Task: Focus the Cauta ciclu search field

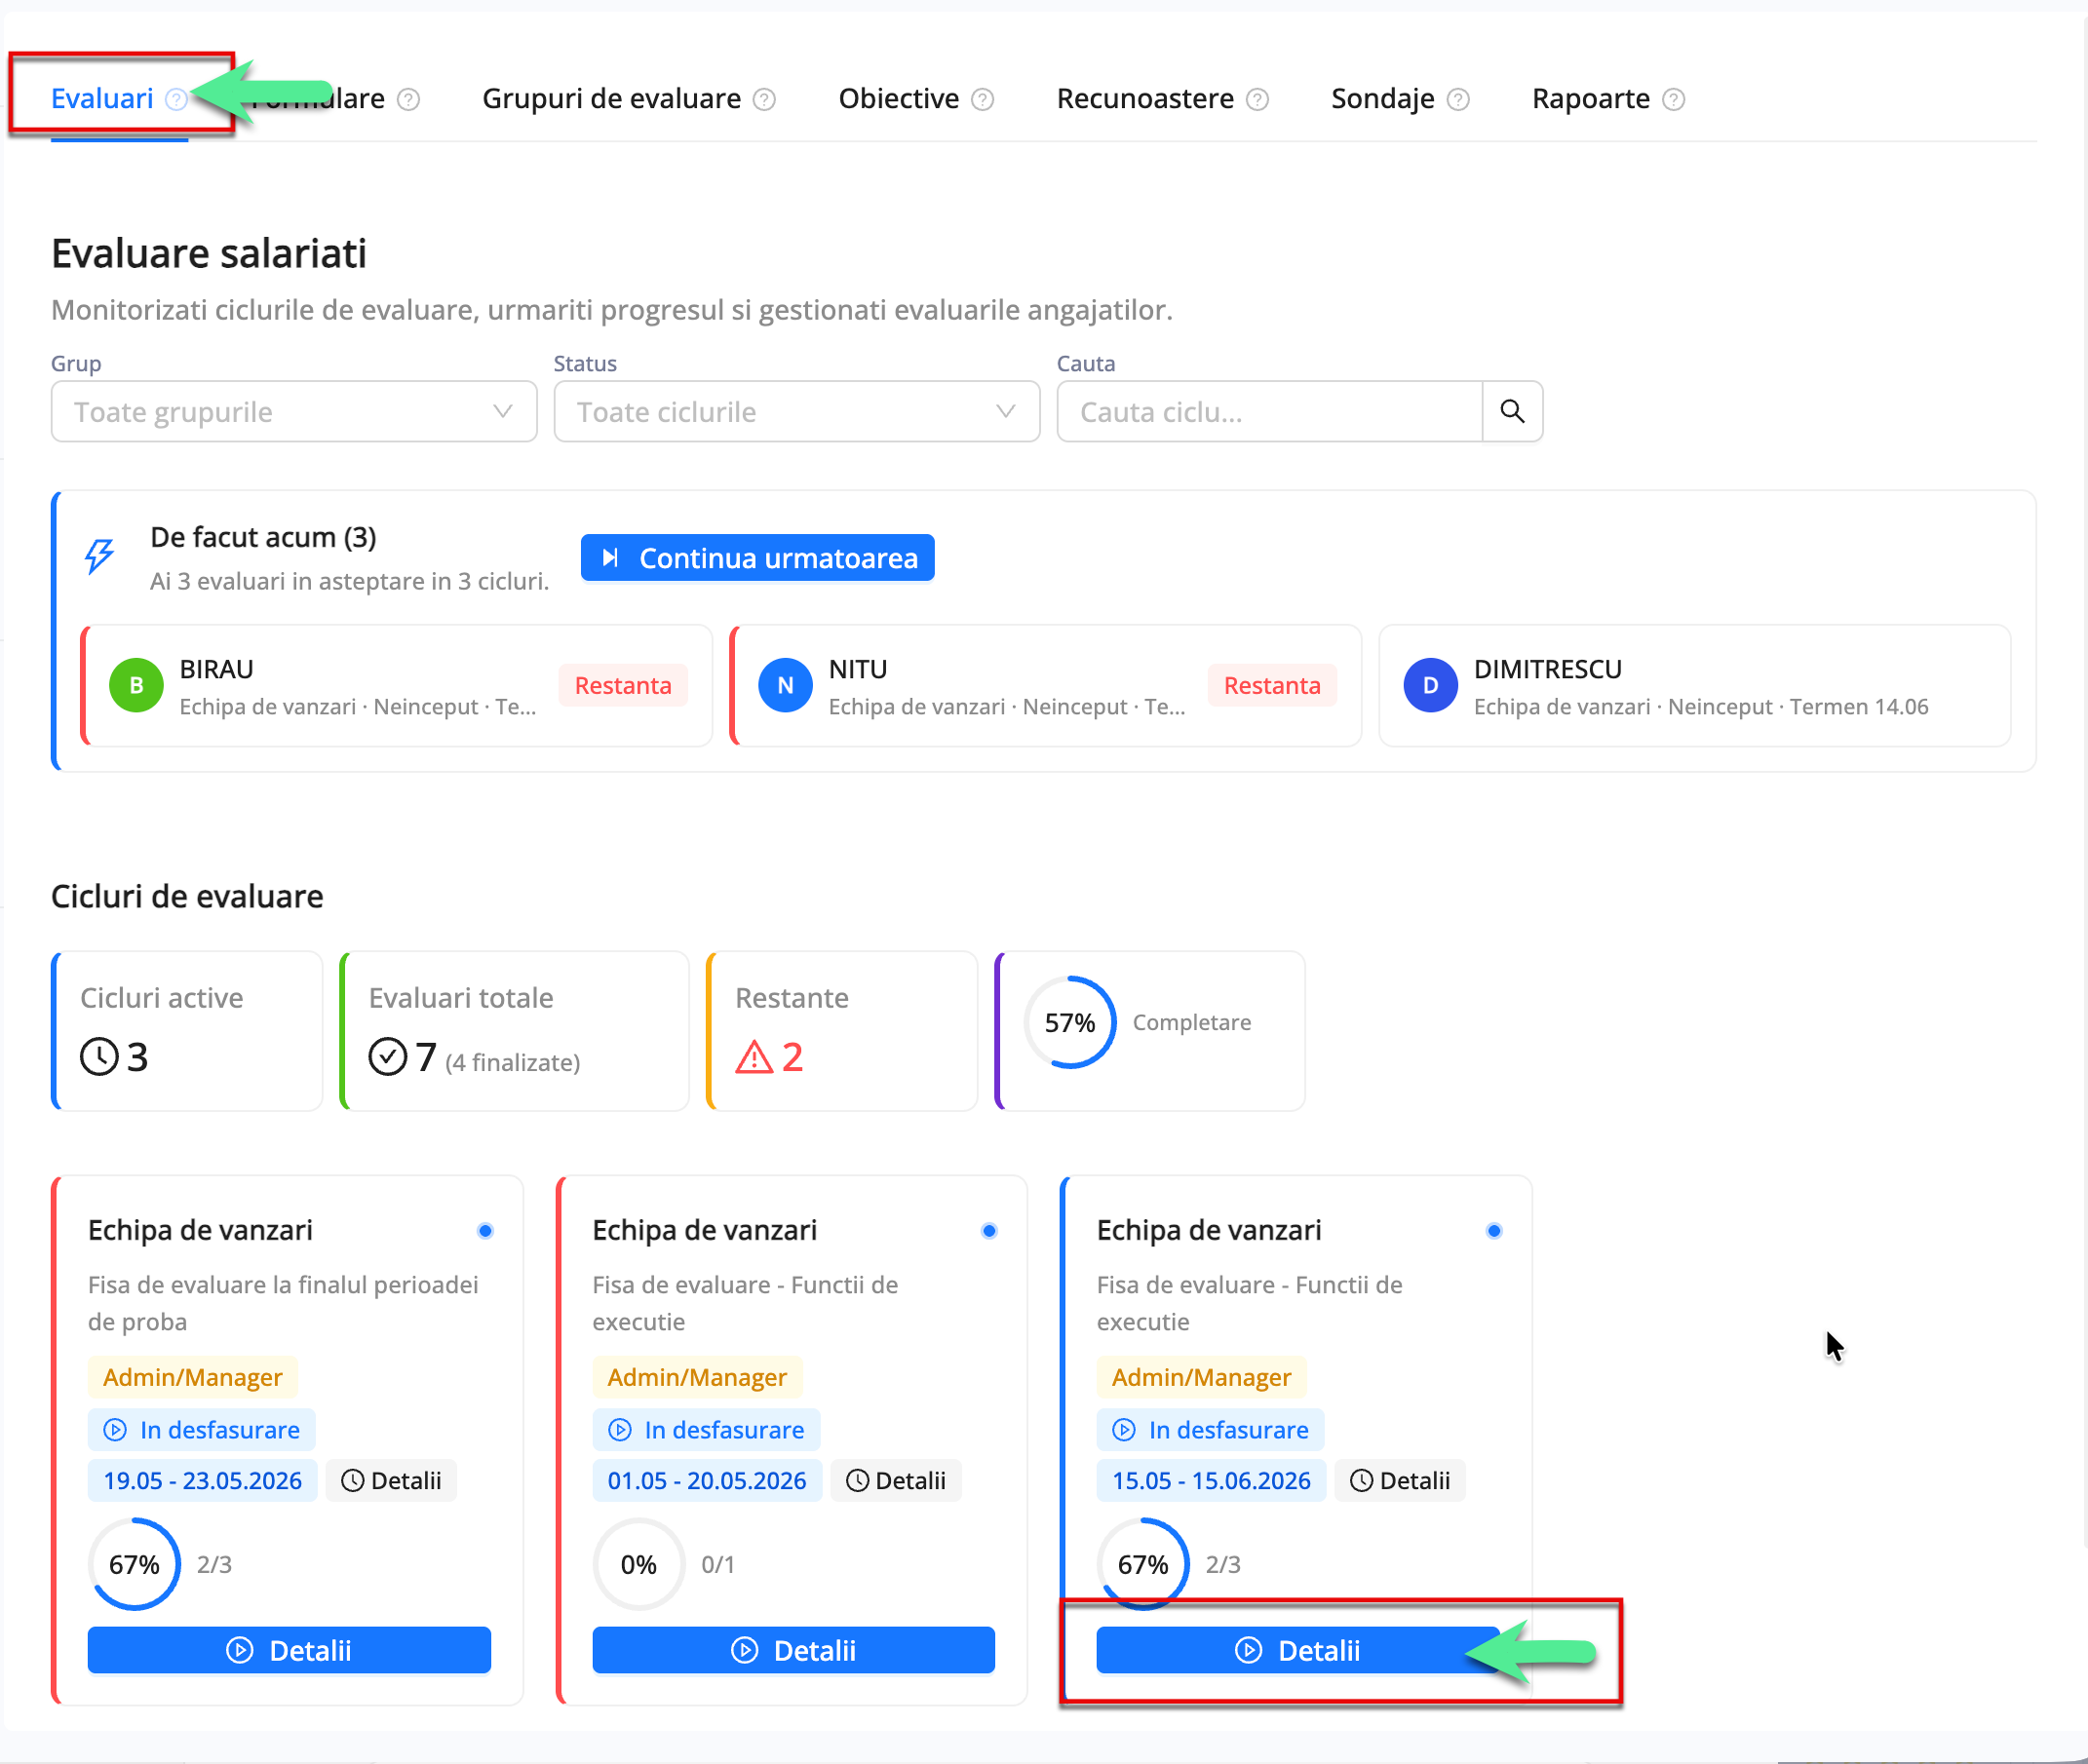Action: (x=1268, y=411)
